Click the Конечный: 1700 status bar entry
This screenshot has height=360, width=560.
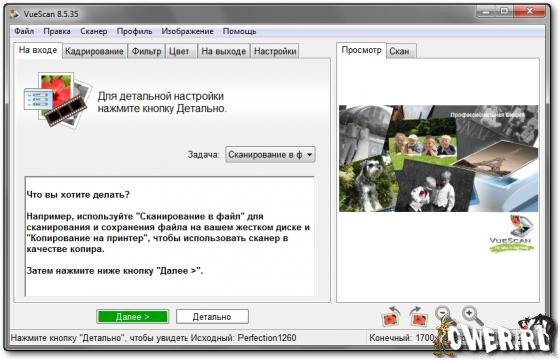pyautogui.click(x=402, y=338)
